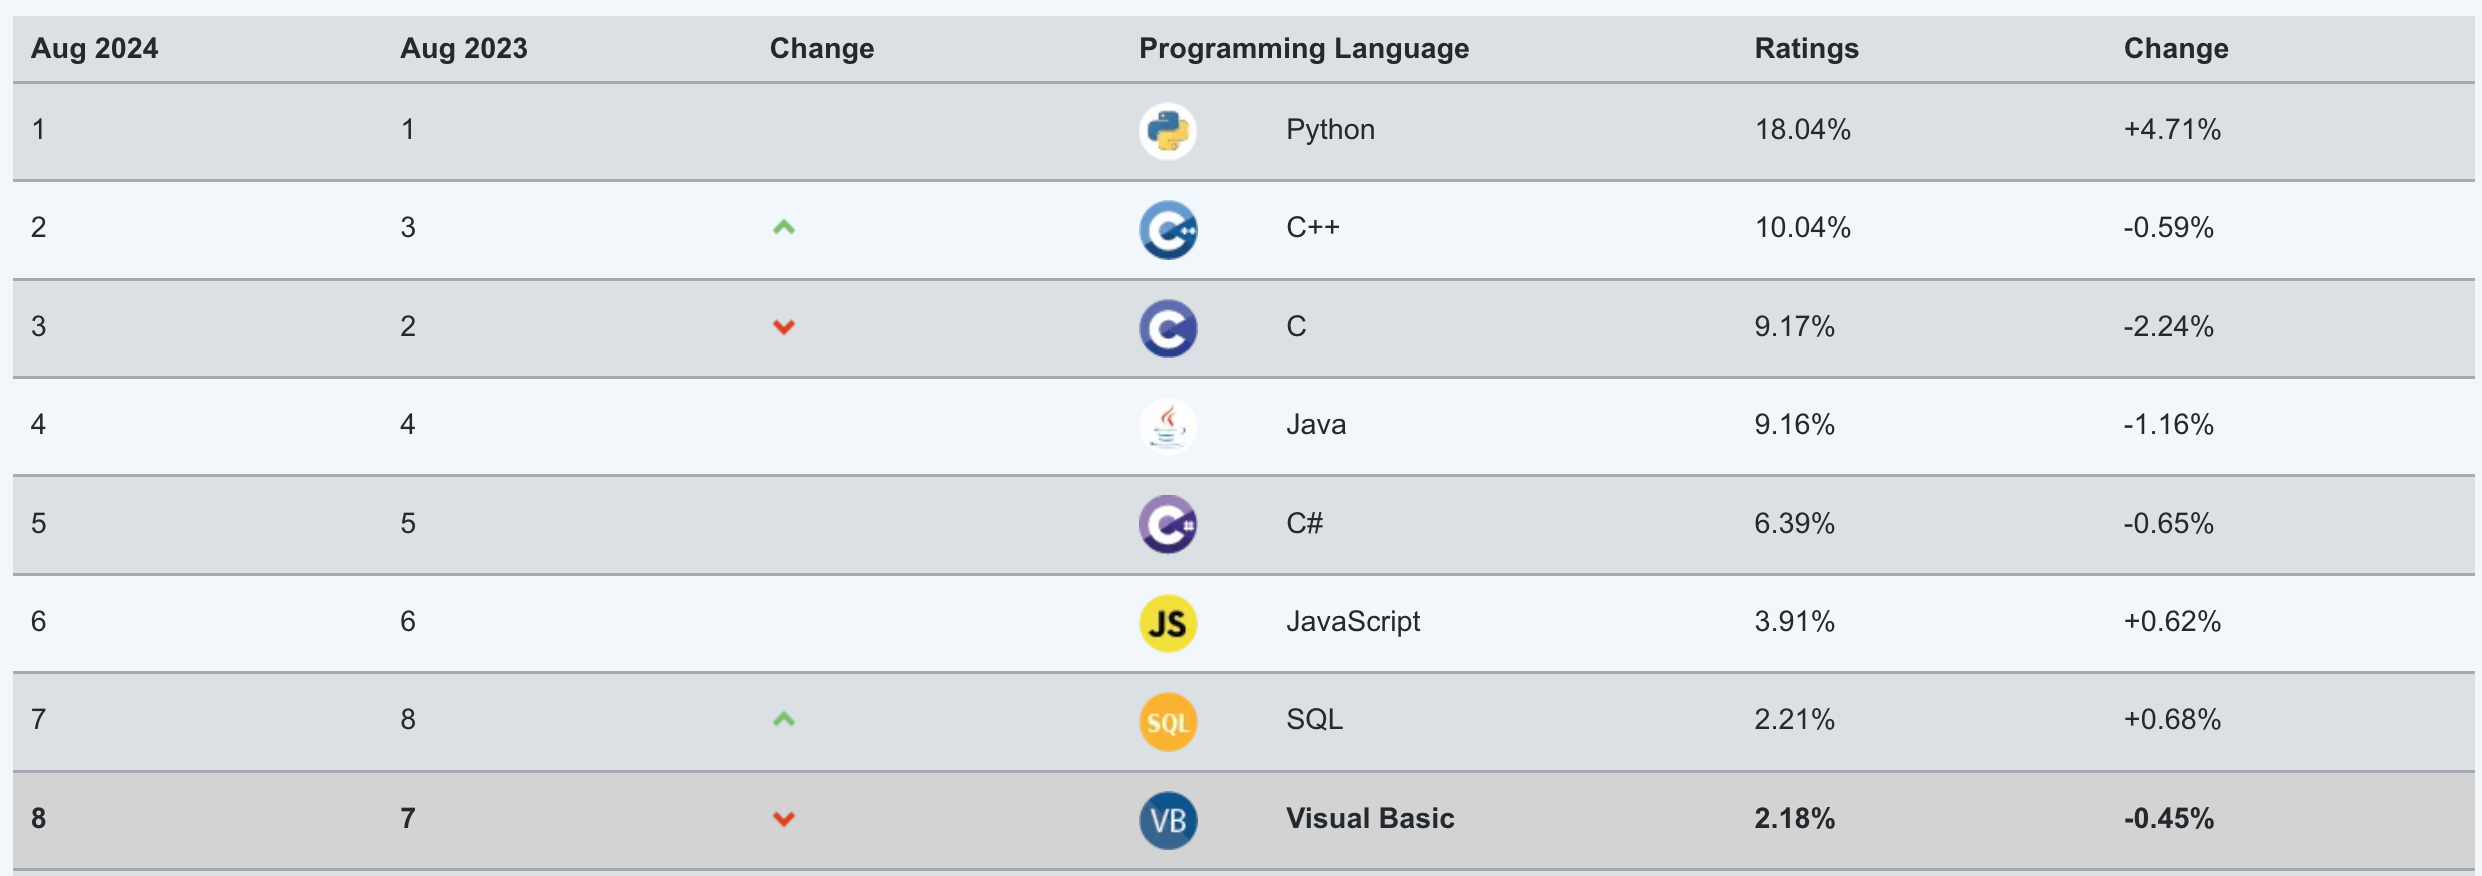Click the 9.17% rating value

click(x=1795, y=326)
